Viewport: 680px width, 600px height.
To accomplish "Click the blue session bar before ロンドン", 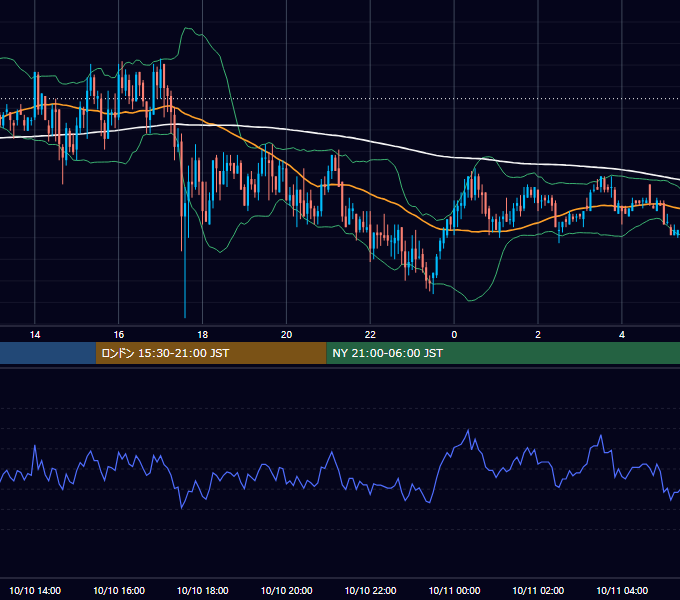I will (48, 353).
